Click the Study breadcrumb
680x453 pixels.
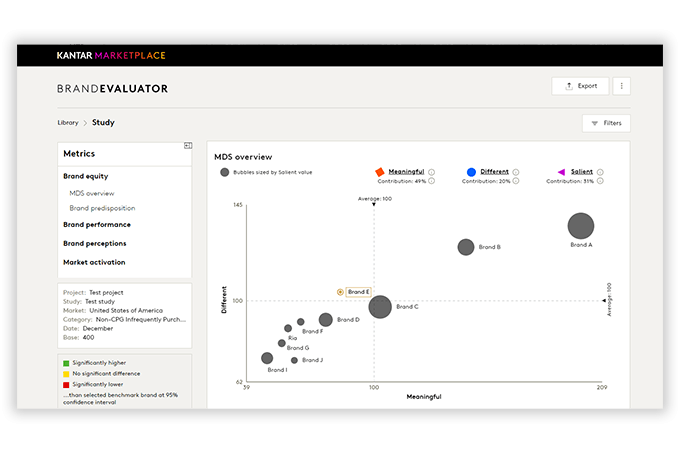(x=103, y=122)
